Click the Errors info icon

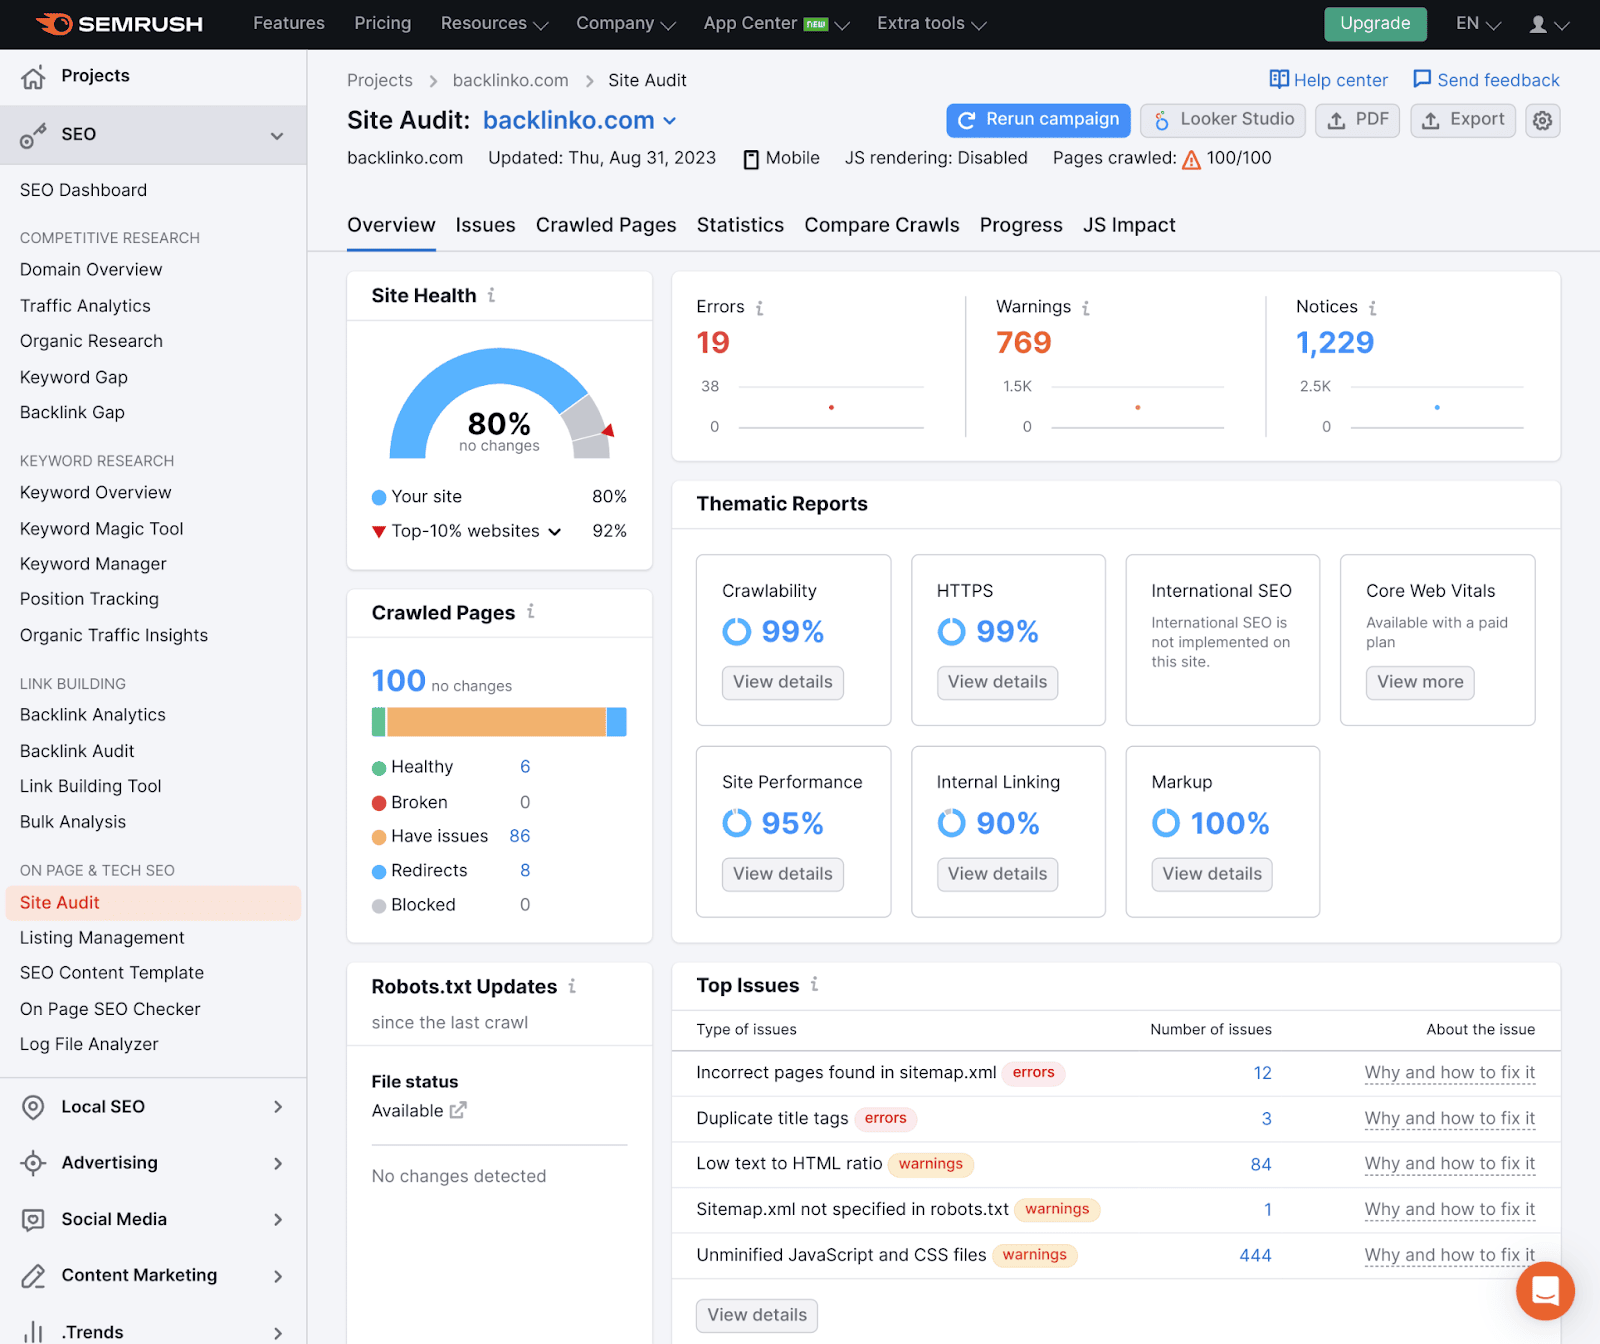click(x=759, y=308)
